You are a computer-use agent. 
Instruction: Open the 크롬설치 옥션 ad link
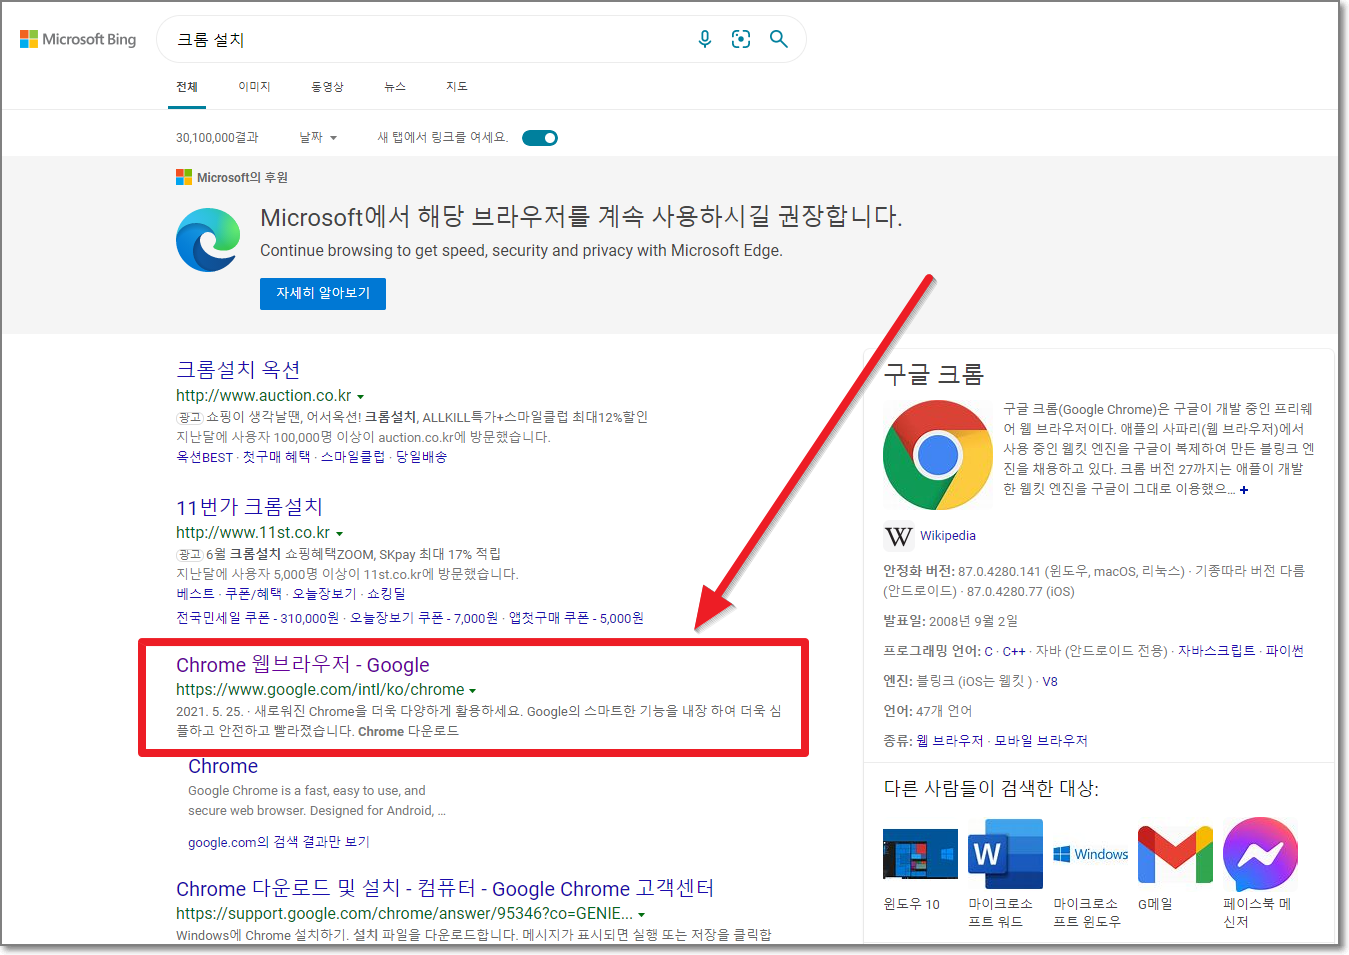tap(238, 370)
